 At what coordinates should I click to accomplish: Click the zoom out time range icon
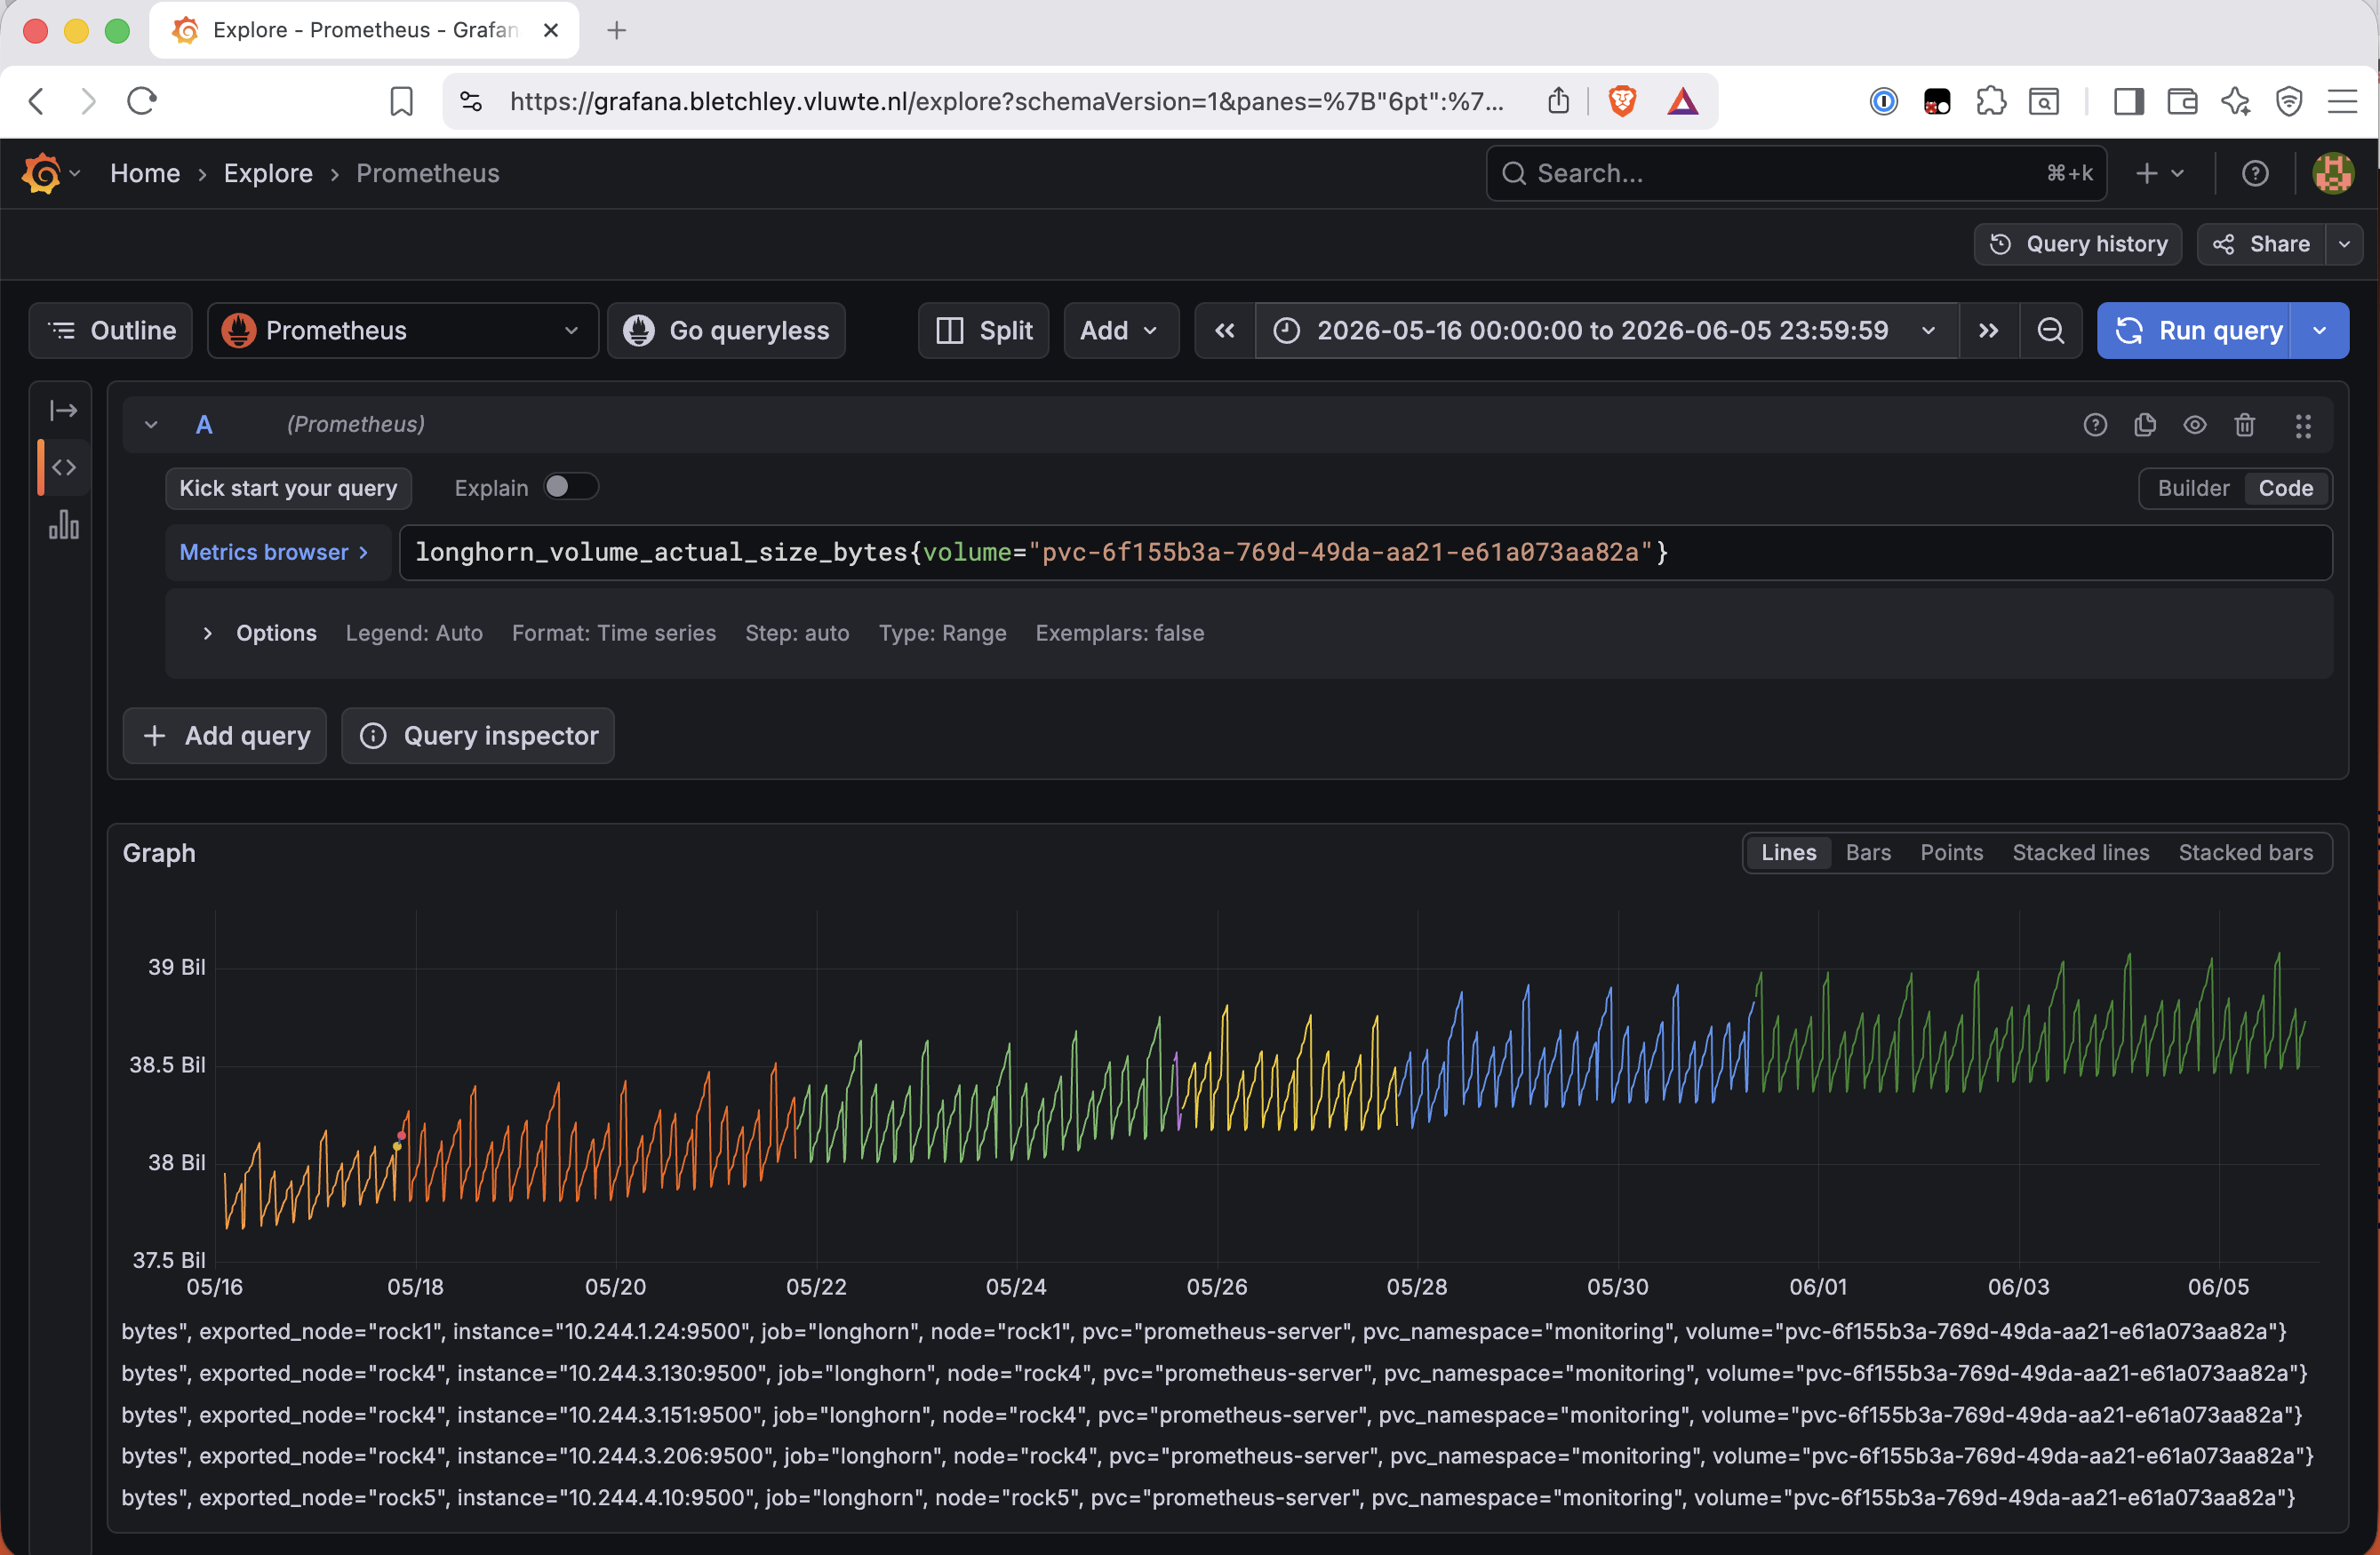pyautogui.click(x=2050, y=331)
